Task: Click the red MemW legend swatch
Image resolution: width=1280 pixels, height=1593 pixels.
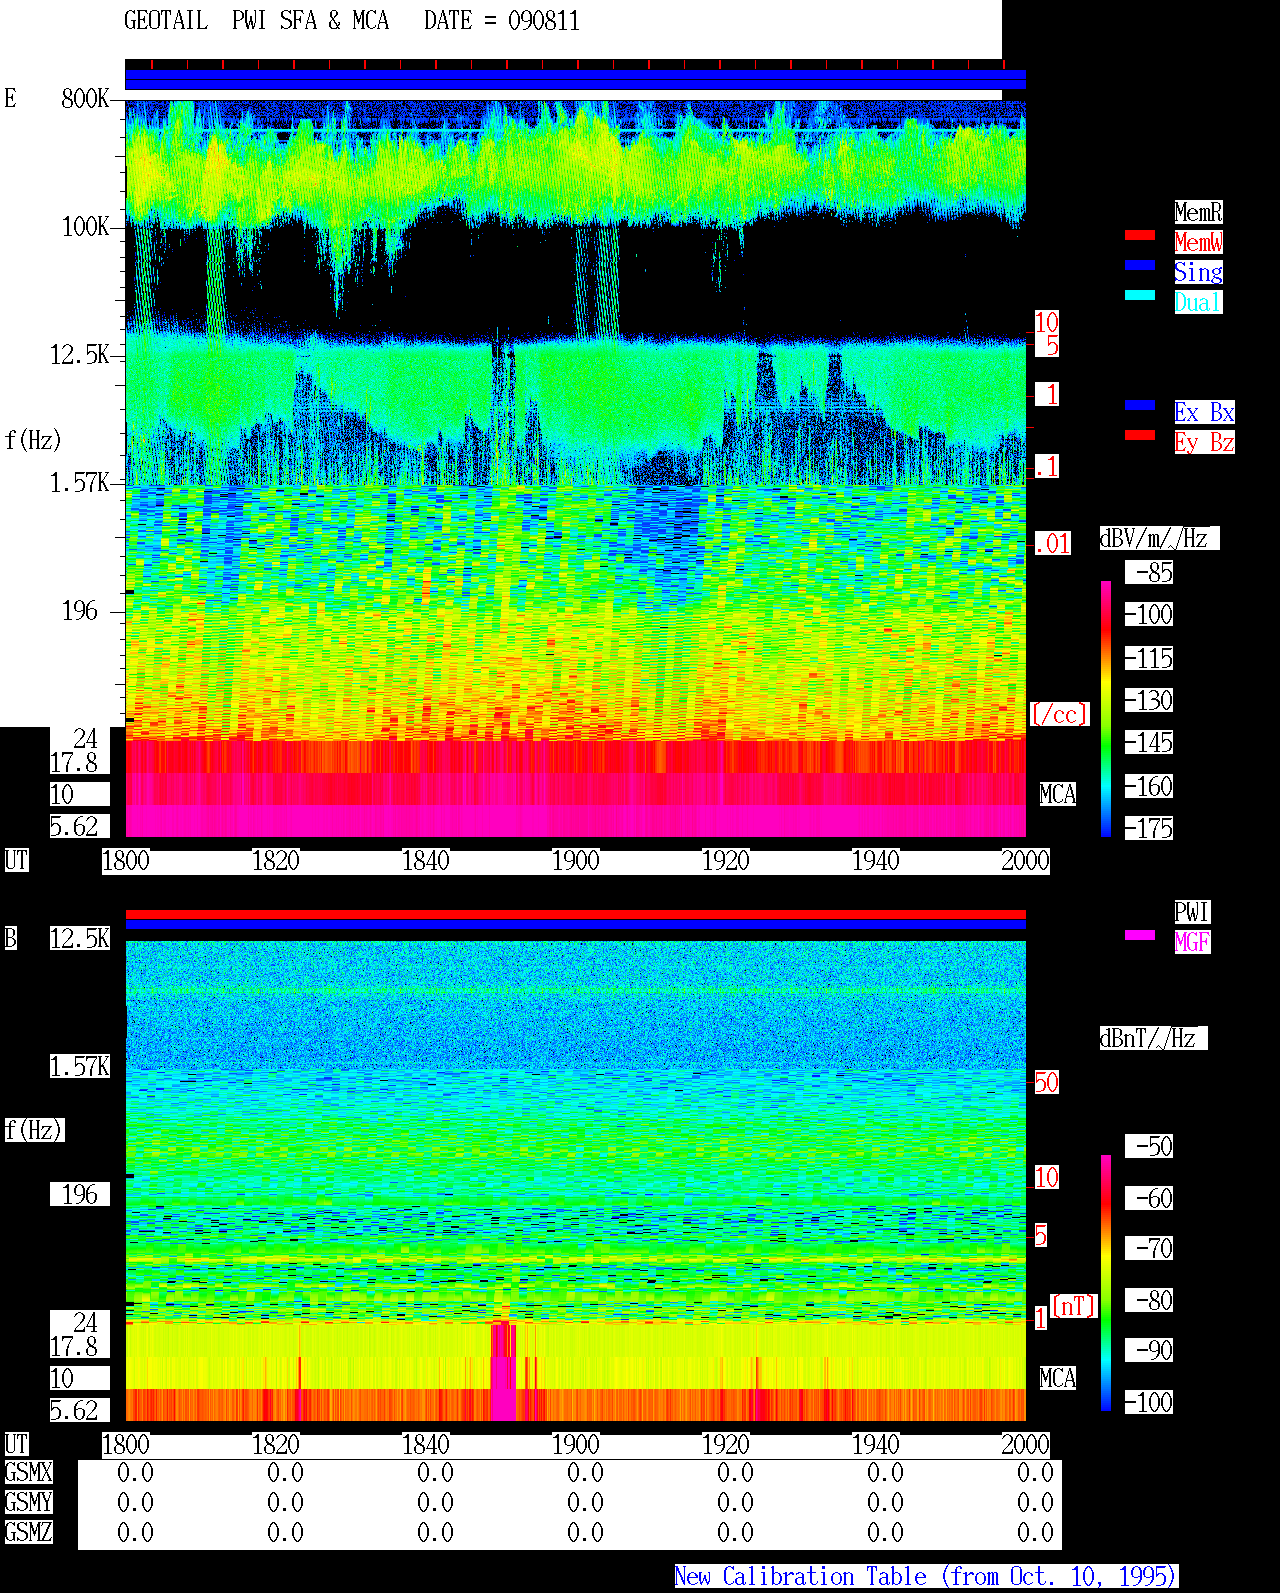Action: (1140, 235)
